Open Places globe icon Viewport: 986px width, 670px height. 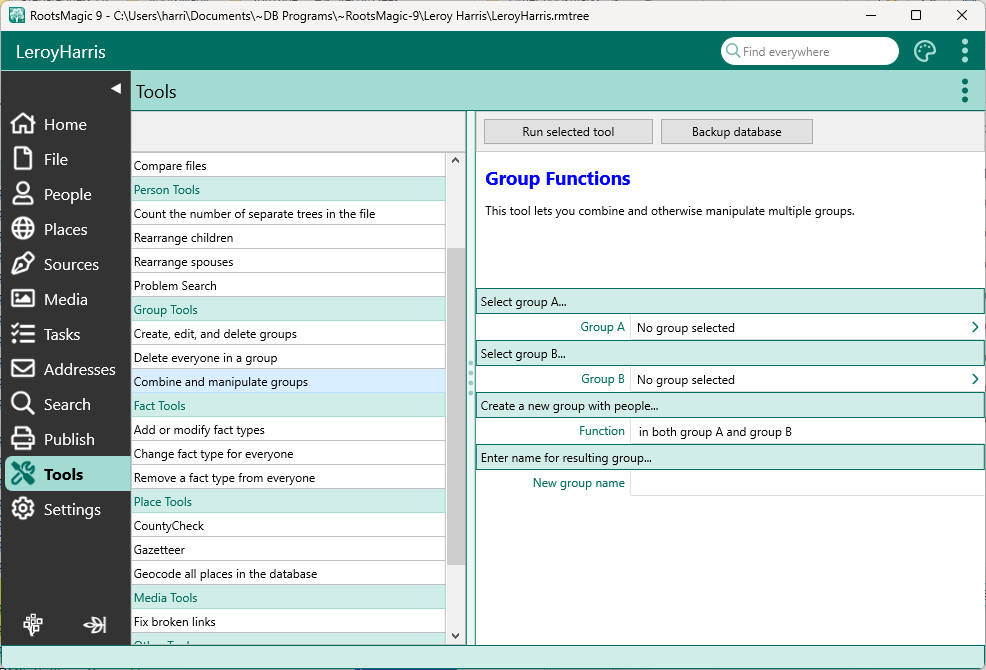pyautogui.click(x=23, y=230)
